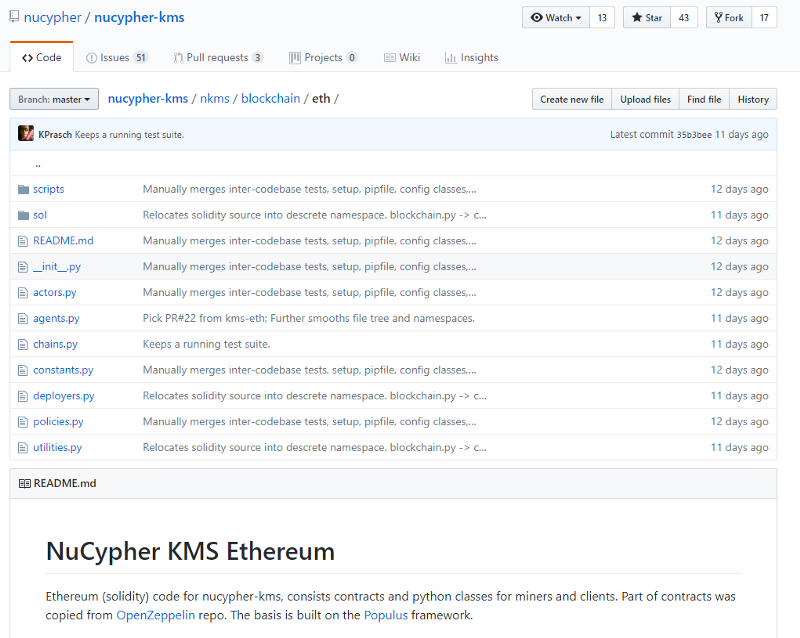Image resolution: width=800 pixels, height=638 pixels.
Task: Expand the Branch: master selector
Action: [x=54, y=99]
